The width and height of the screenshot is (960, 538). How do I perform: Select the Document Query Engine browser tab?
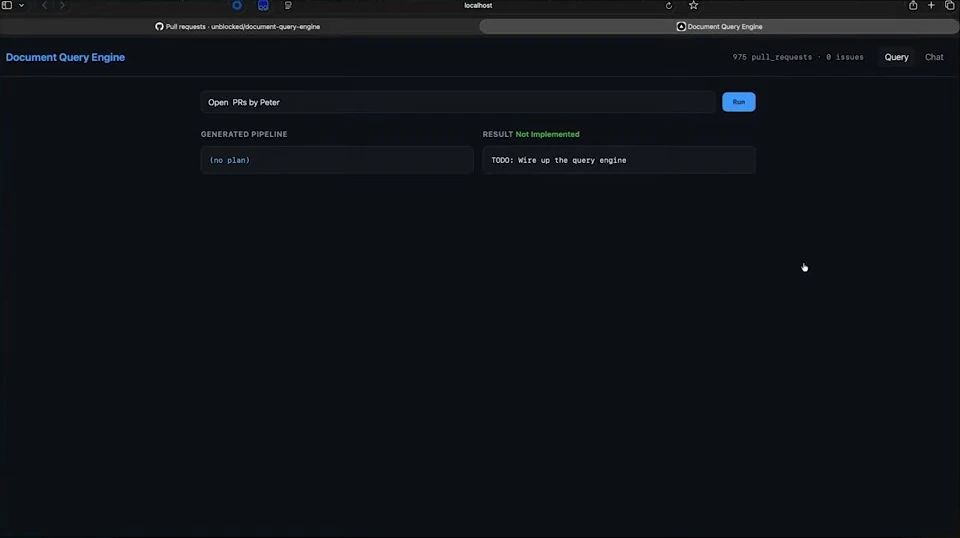coord(719,26)
